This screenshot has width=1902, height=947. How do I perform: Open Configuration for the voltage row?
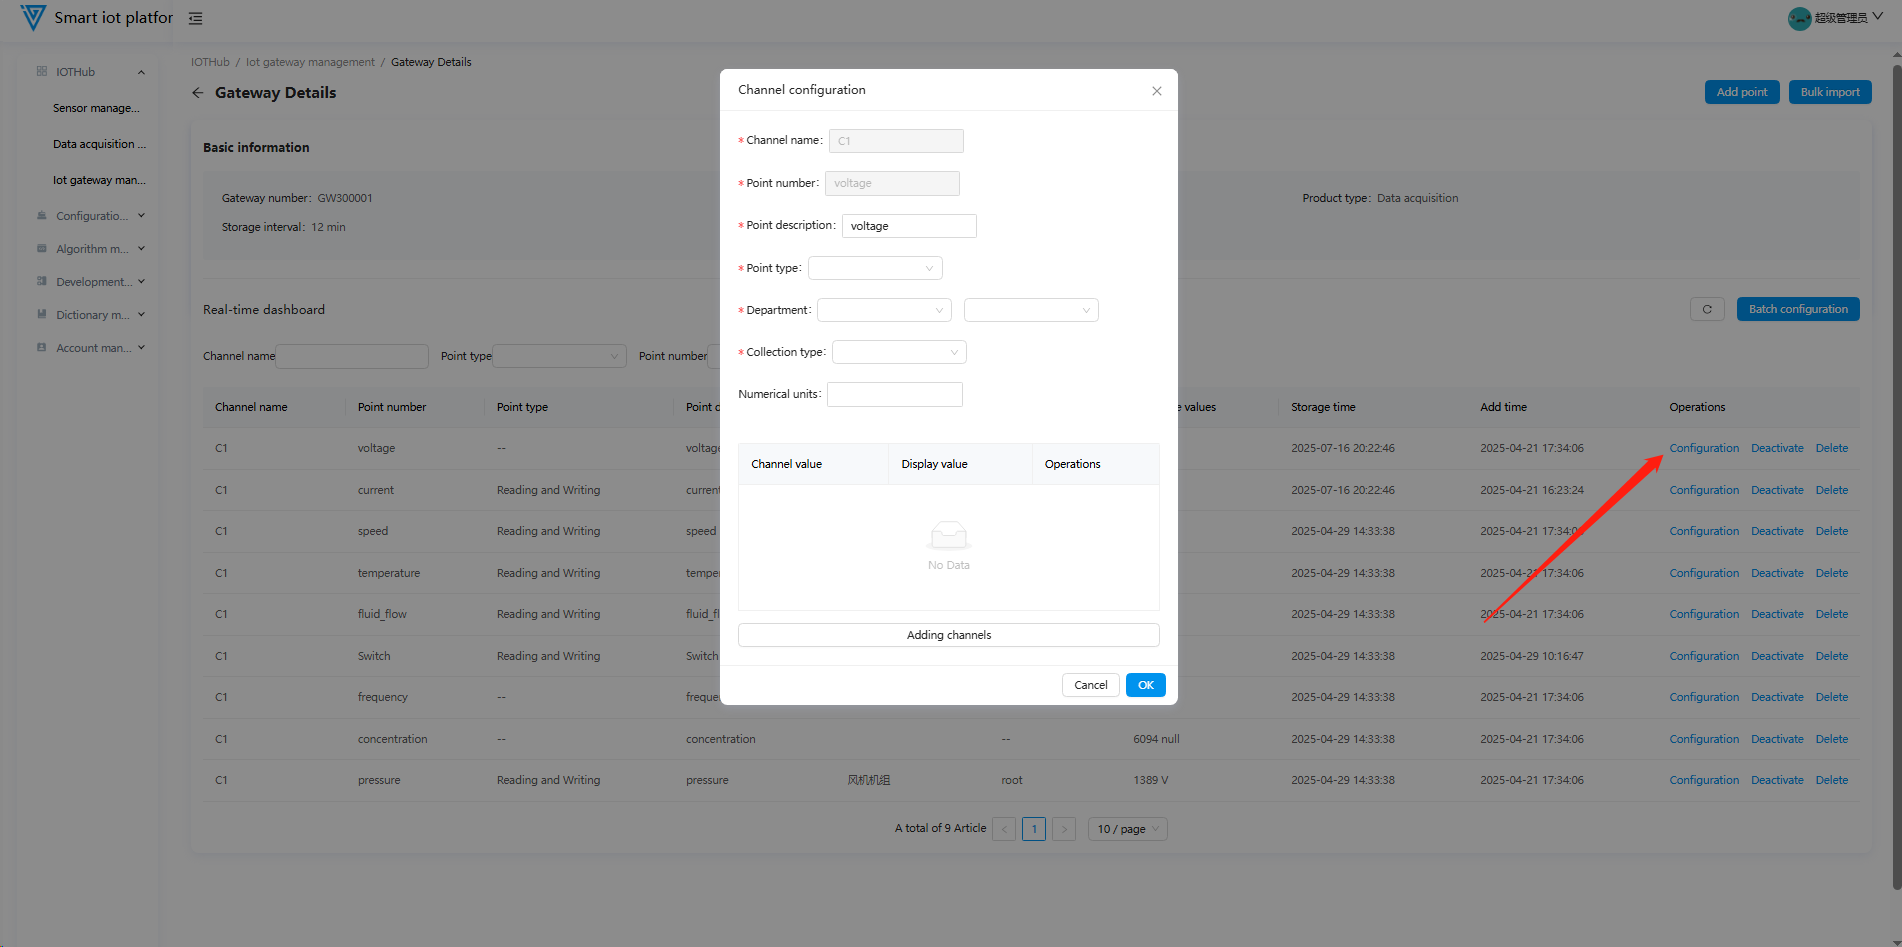[x=1704, y=448]
